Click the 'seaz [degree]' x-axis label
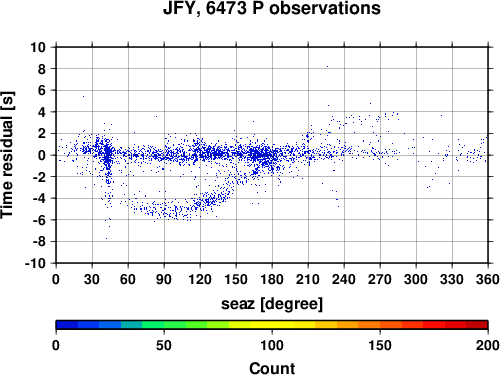Image resolution: width=500 pixels, height=375 pixels. 272,304
